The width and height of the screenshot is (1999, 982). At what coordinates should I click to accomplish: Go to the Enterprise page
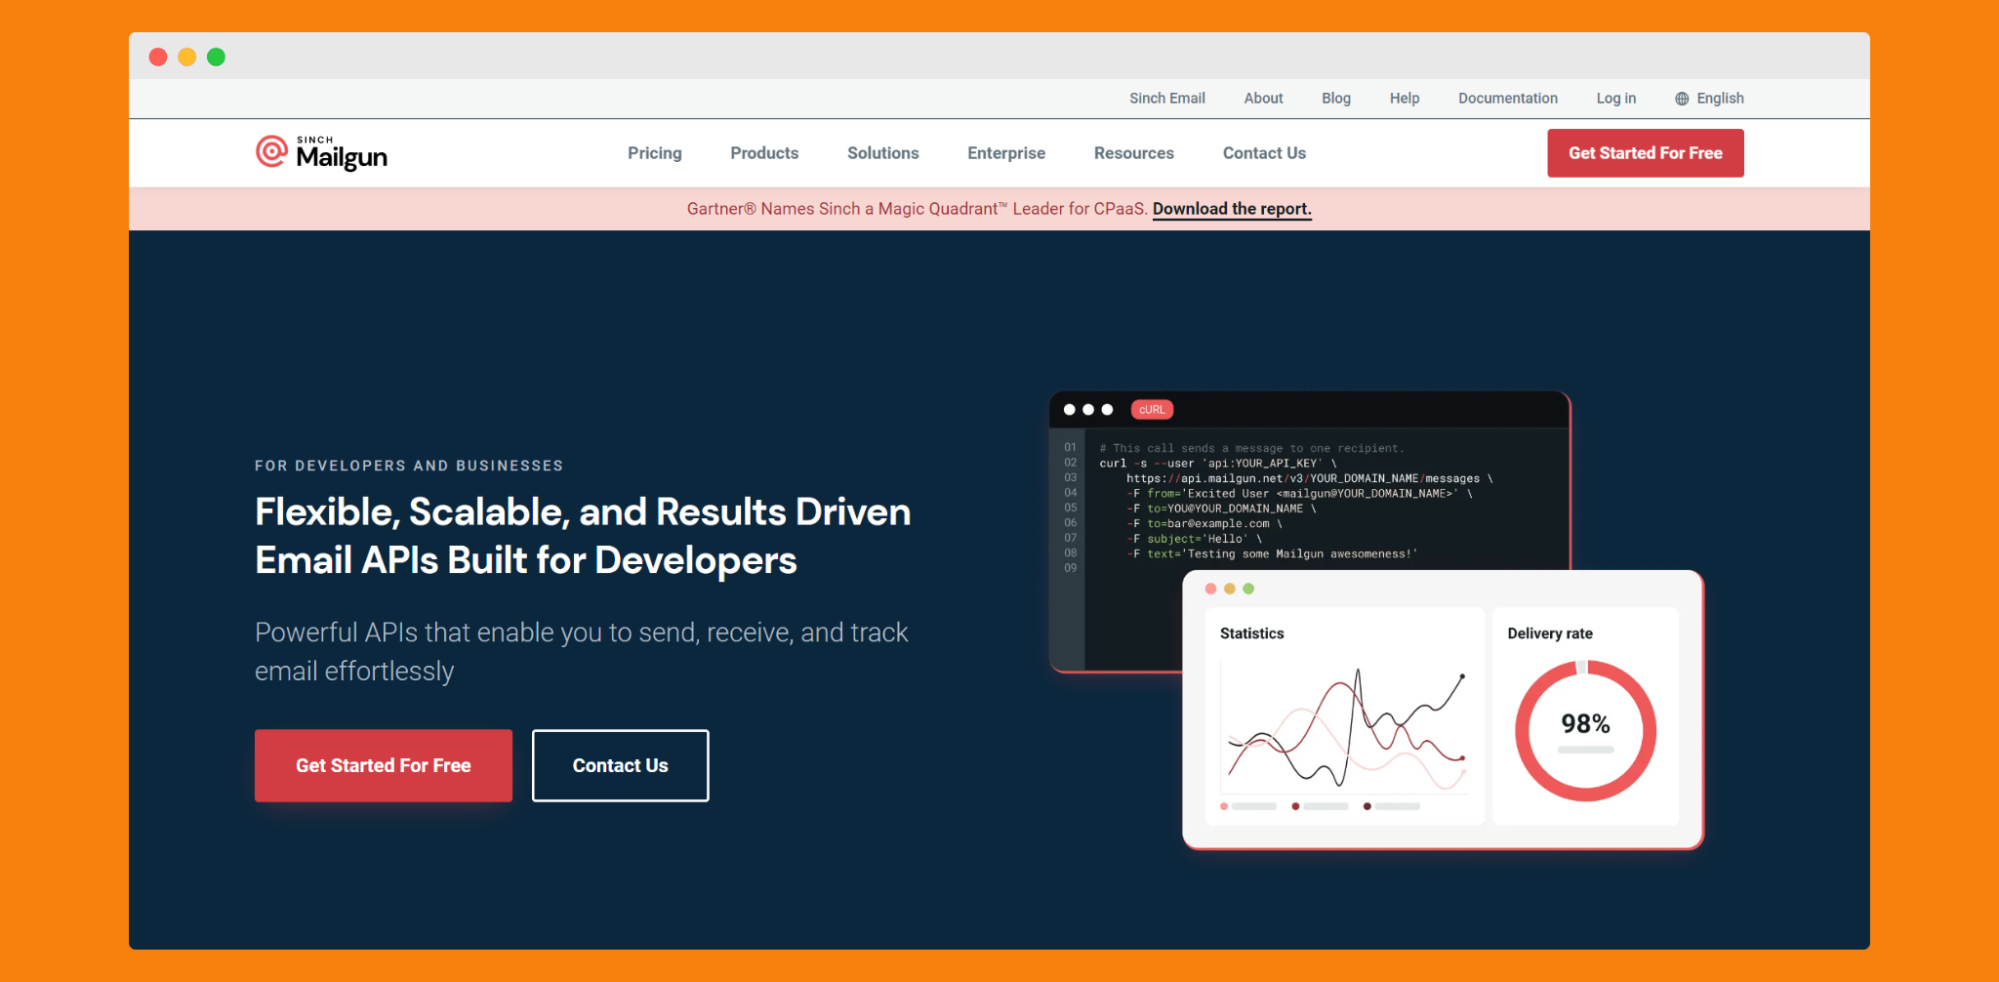pos(1006,153)
